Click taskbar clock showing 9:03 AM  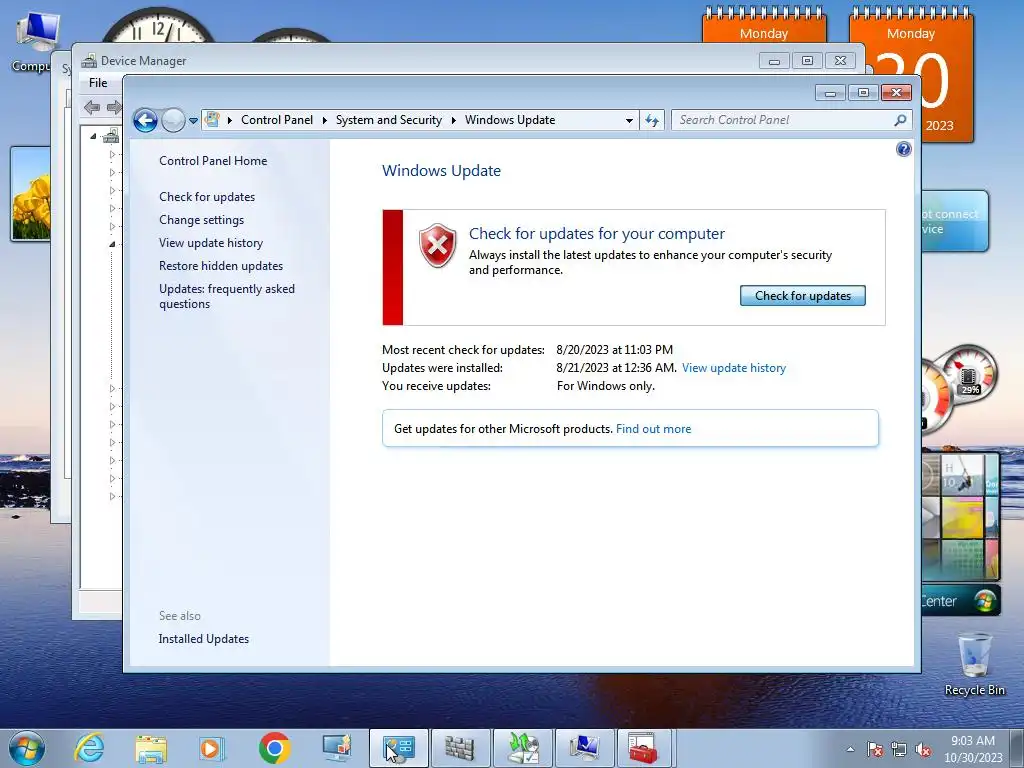pos(973,749)
